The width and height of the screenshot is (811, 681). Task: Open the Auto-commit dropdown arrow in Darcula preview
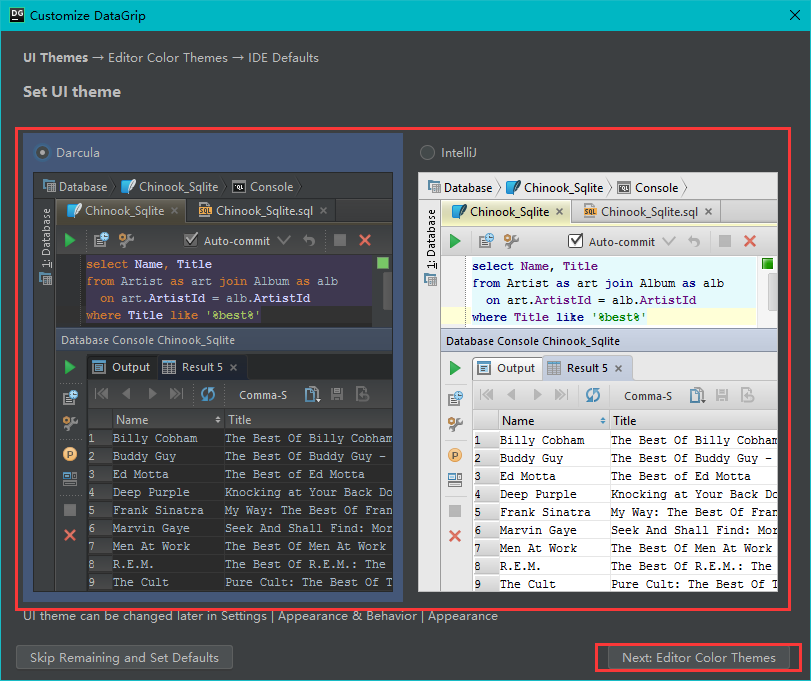tap(284, 240)
